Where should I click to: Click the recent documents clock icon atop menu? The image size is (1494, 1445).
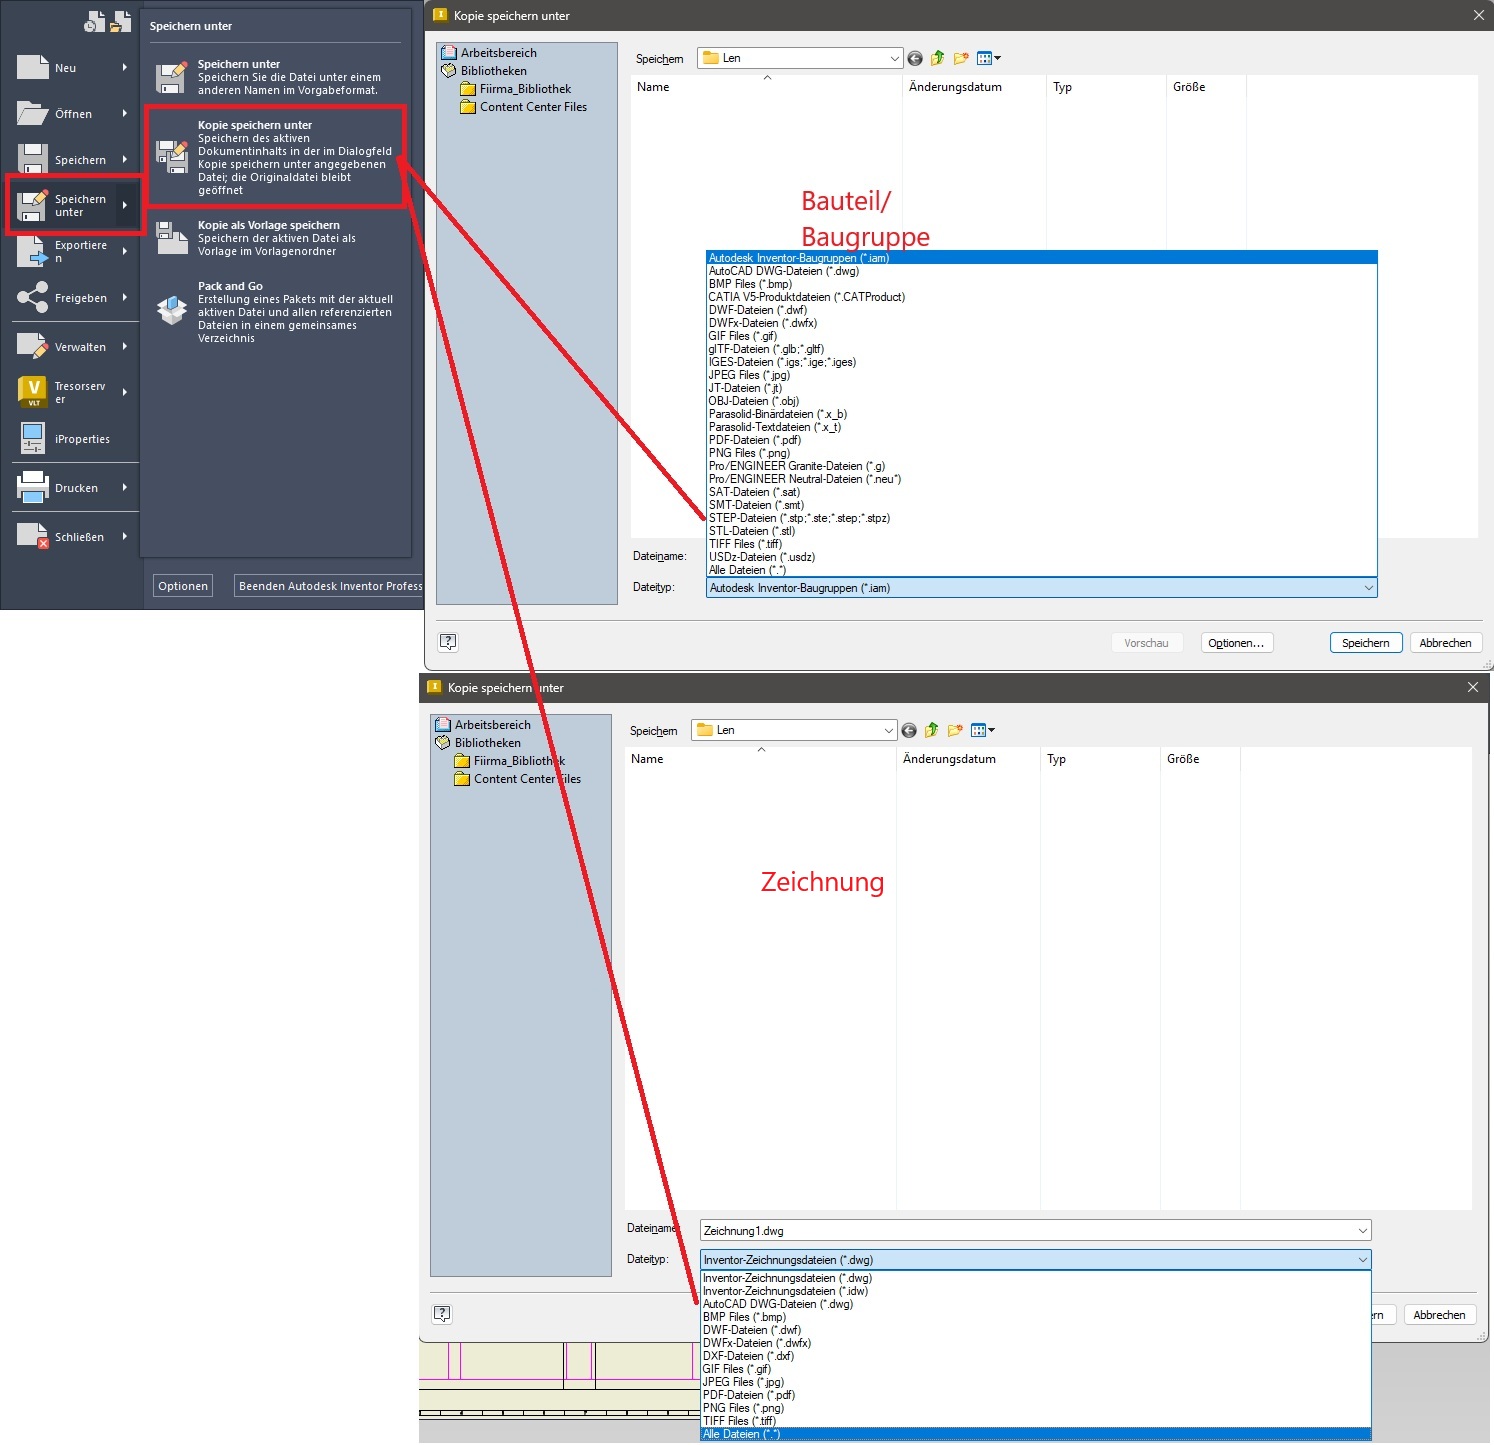click(x=95, y=22)
